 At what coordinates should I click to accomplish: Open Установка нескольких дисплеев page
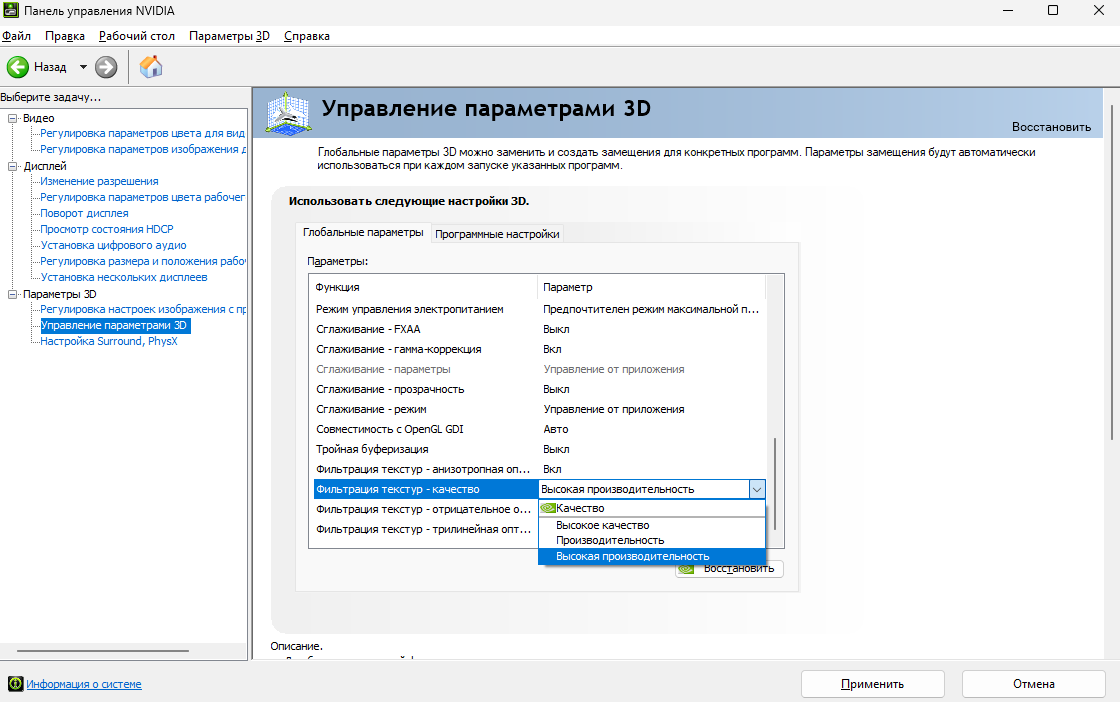pos(124,277)
